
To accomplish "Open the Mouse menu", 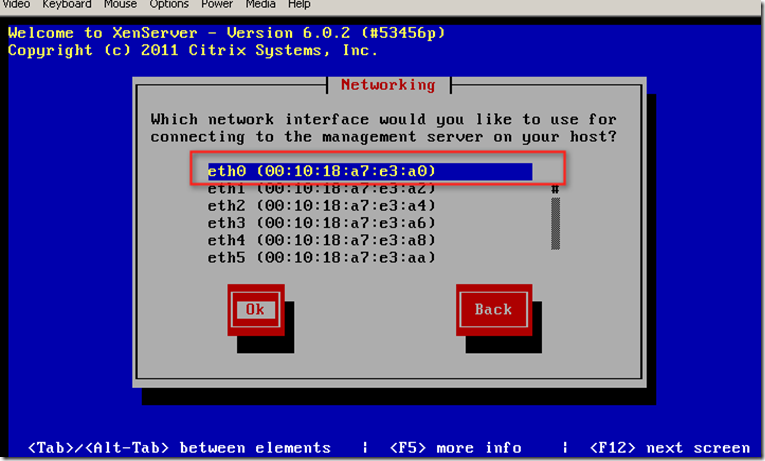I will coord(120,4).
